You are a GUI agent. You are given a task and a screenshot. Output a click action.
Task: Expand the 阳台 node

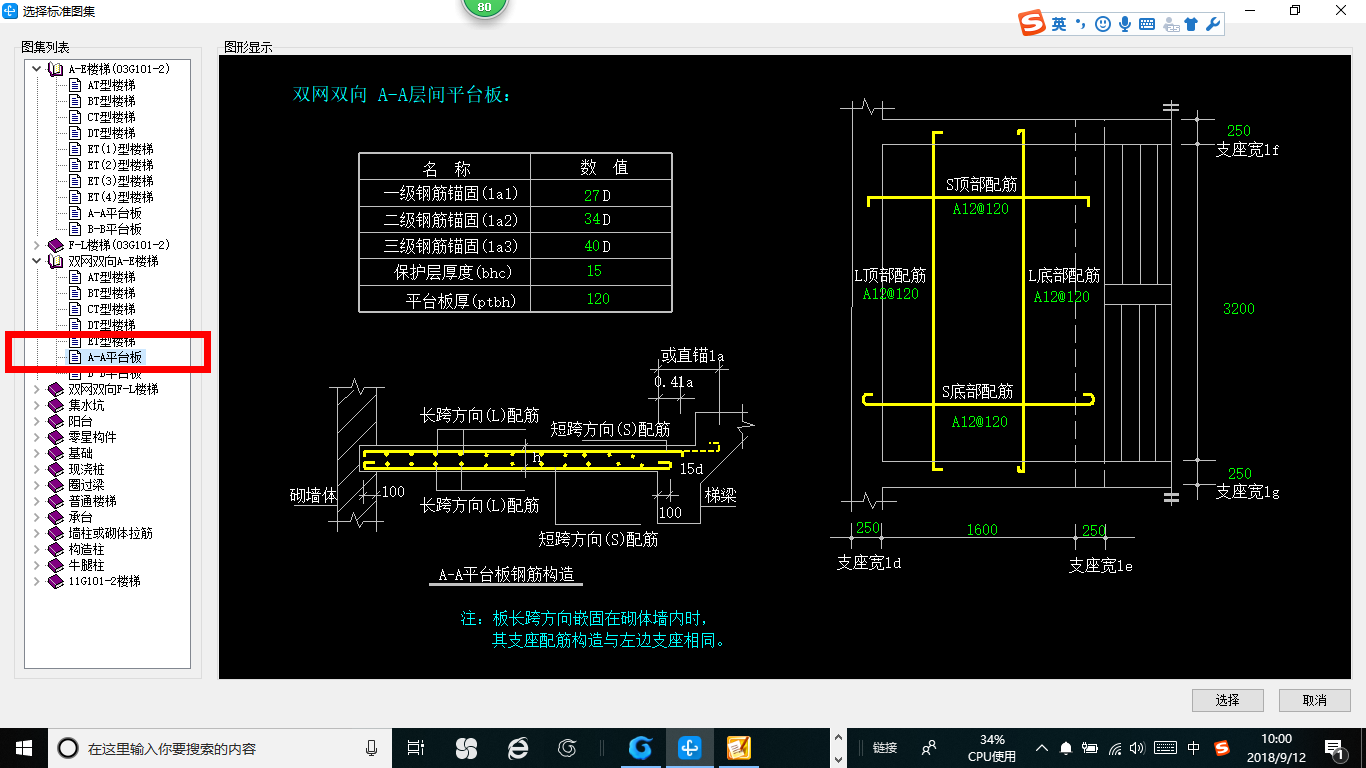click(38, 421)
